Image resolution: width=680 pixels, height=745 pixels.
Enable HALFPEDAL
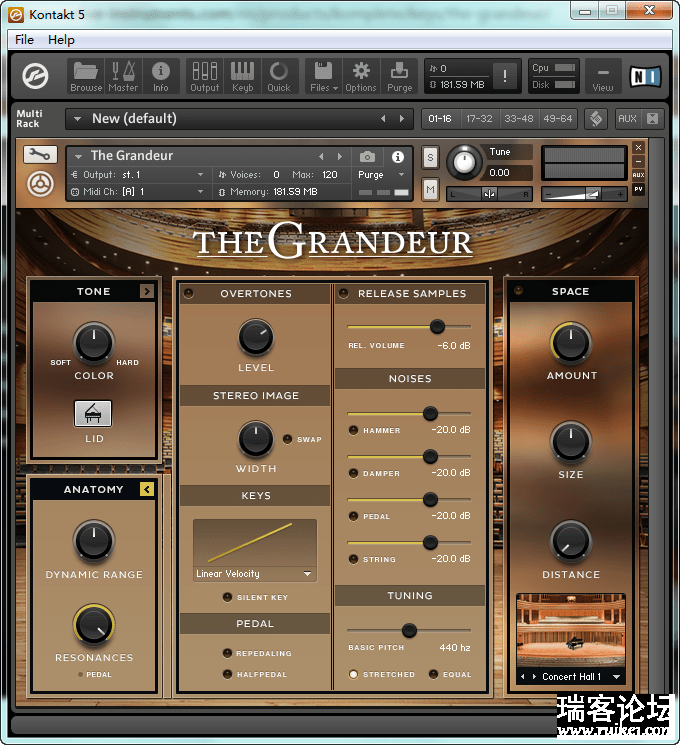[228, 674]
